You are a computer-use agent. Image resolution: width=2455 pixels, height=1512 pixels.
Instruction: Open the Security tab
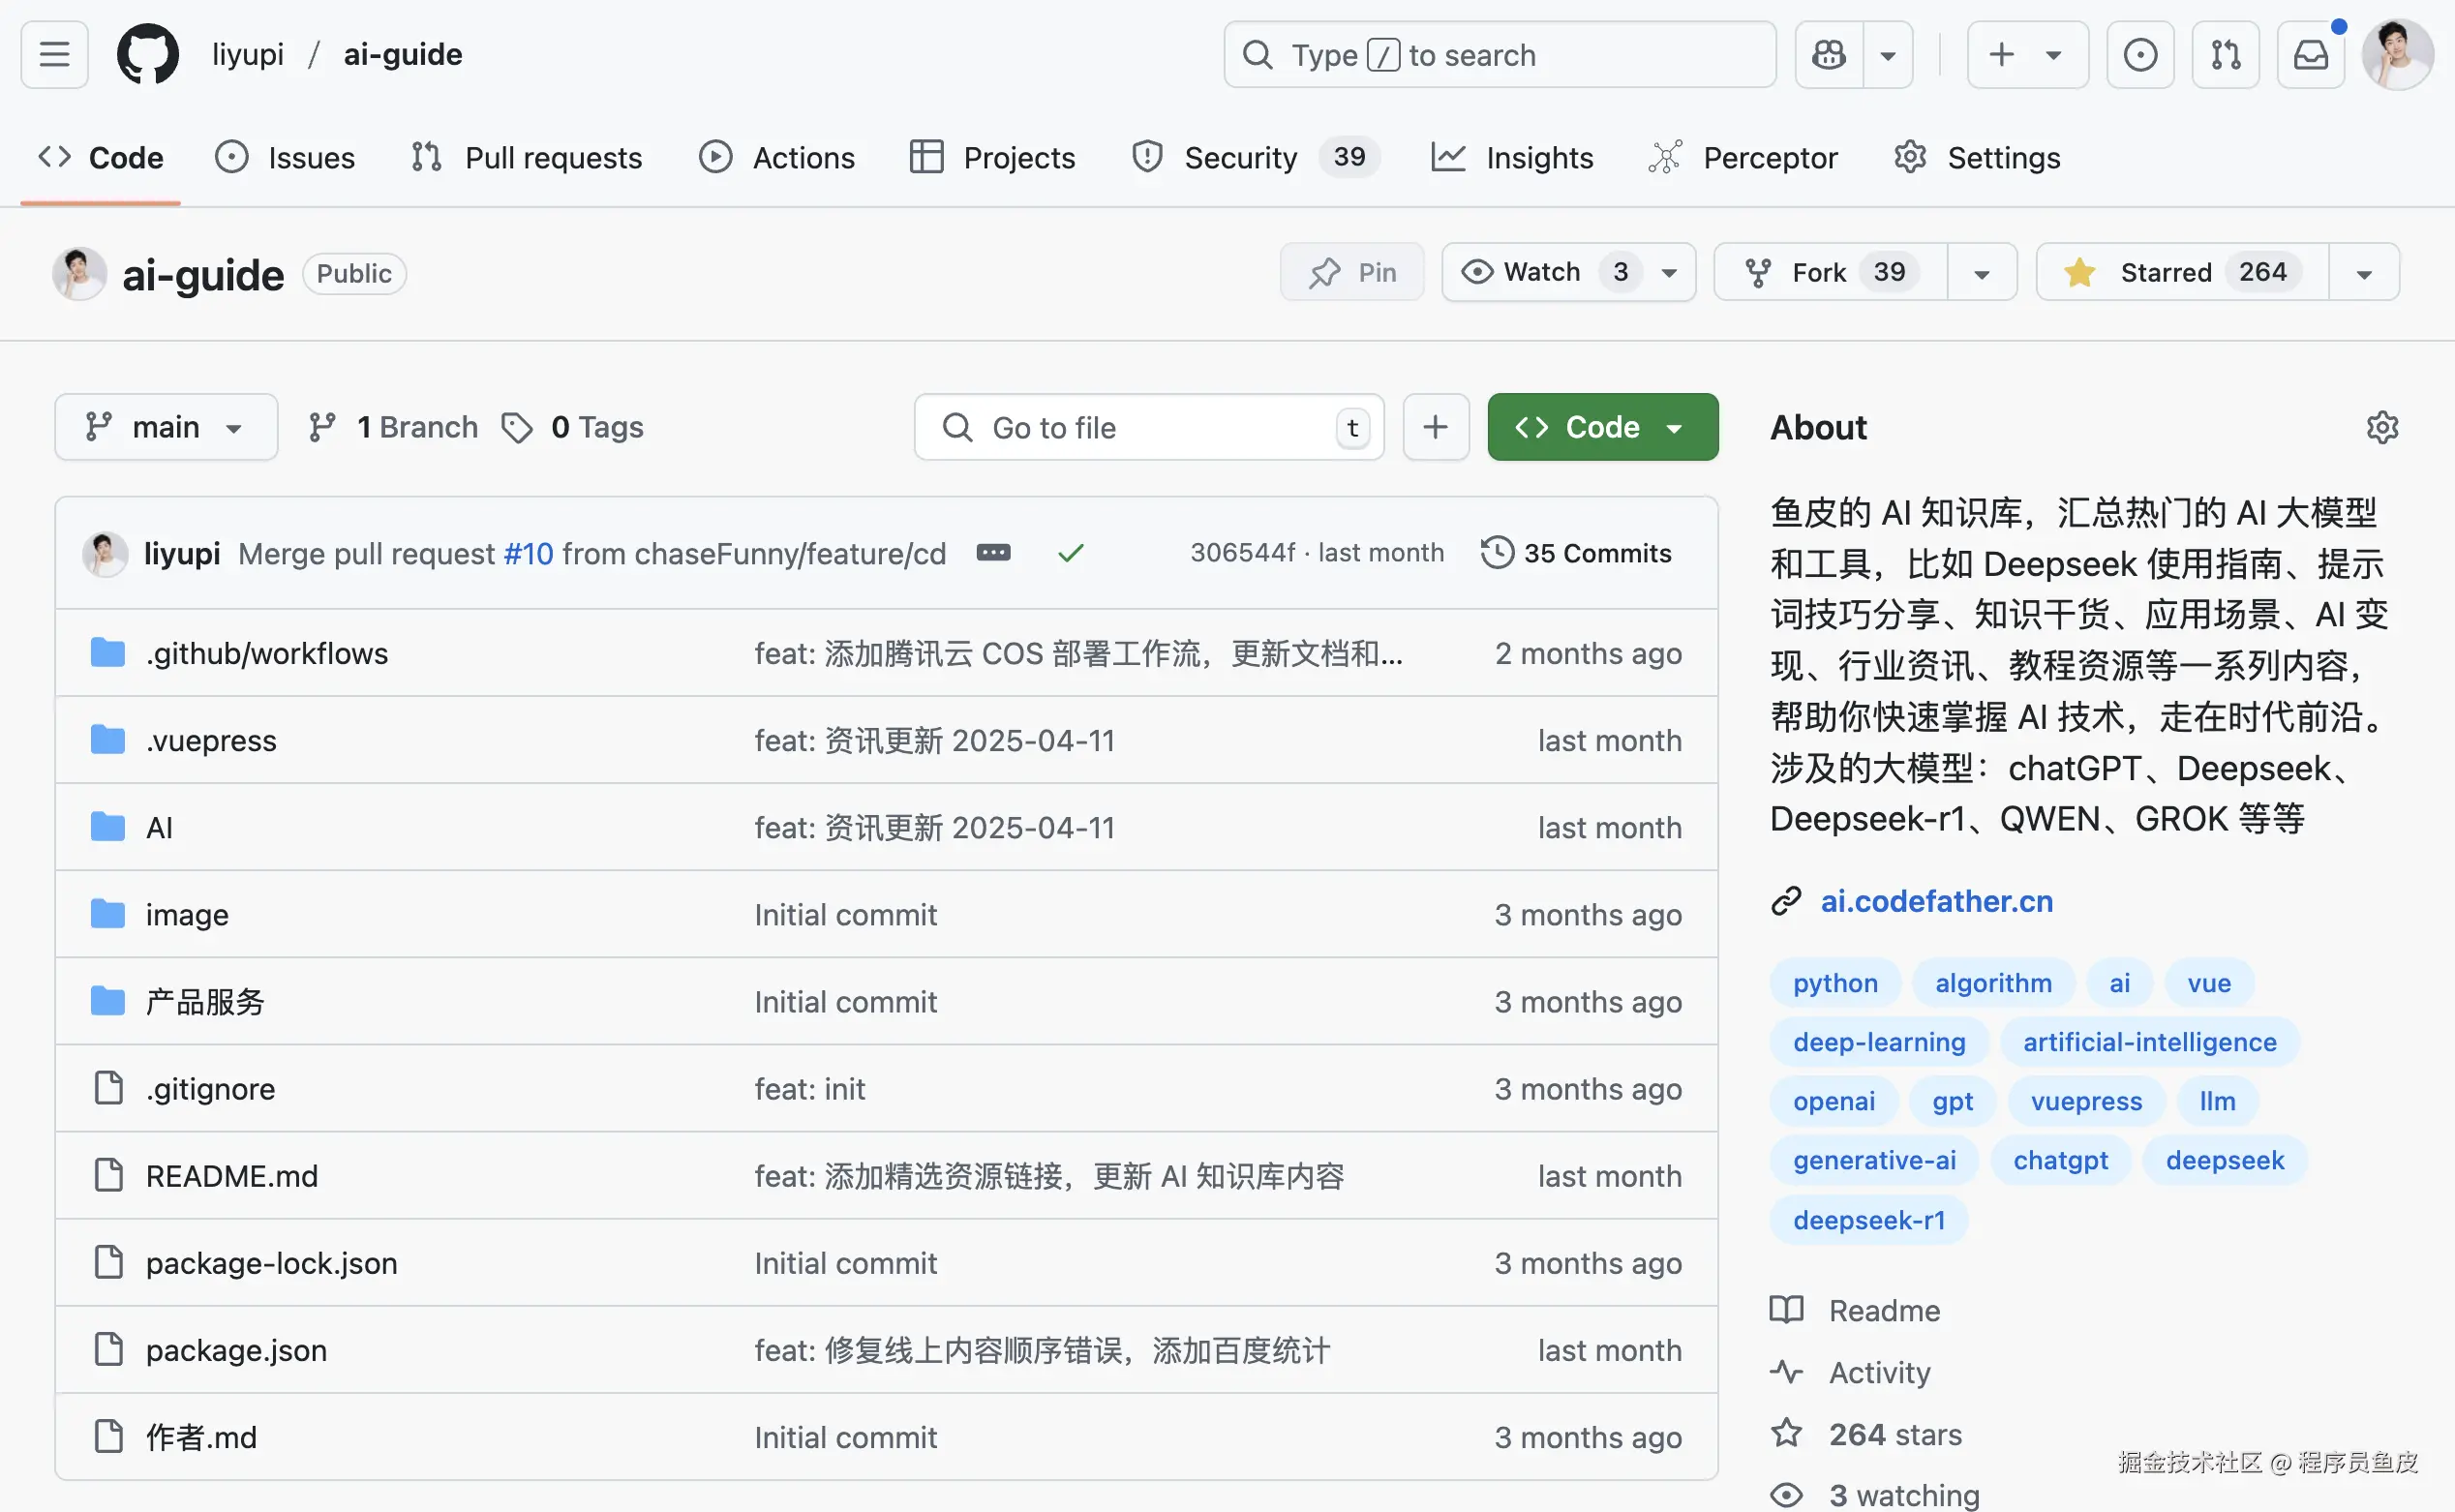[x=1240, y=158]
